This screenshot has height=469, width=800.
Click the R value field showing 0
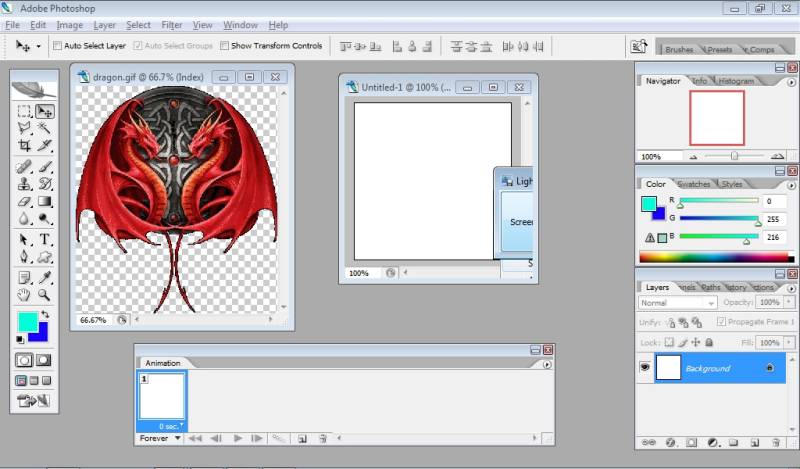pyautogui.click(x=774, y=201)
